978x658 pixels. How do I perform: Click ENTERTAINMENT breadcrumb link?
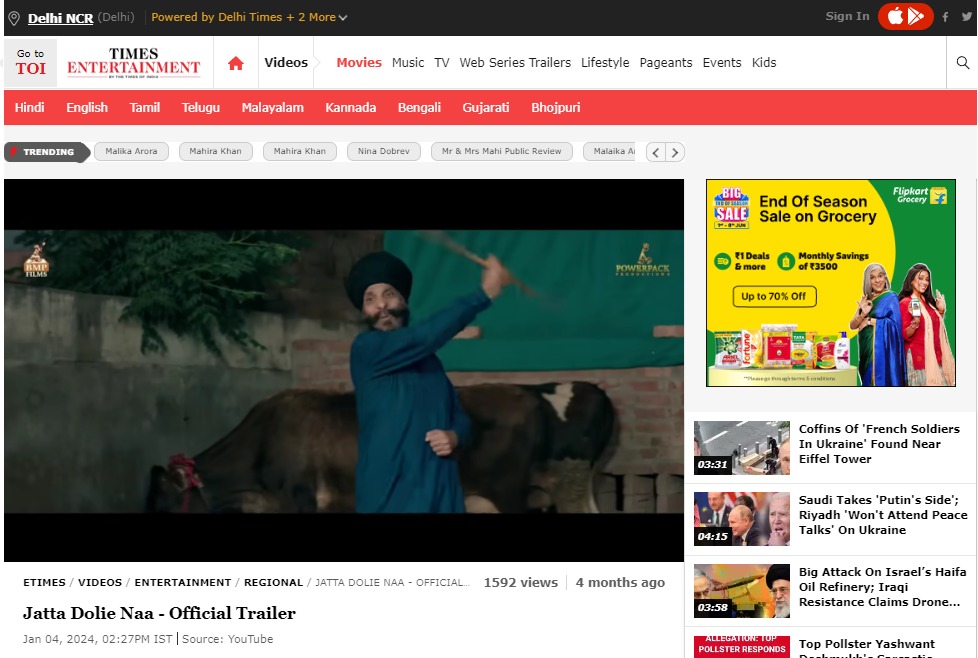coord(183,583)
